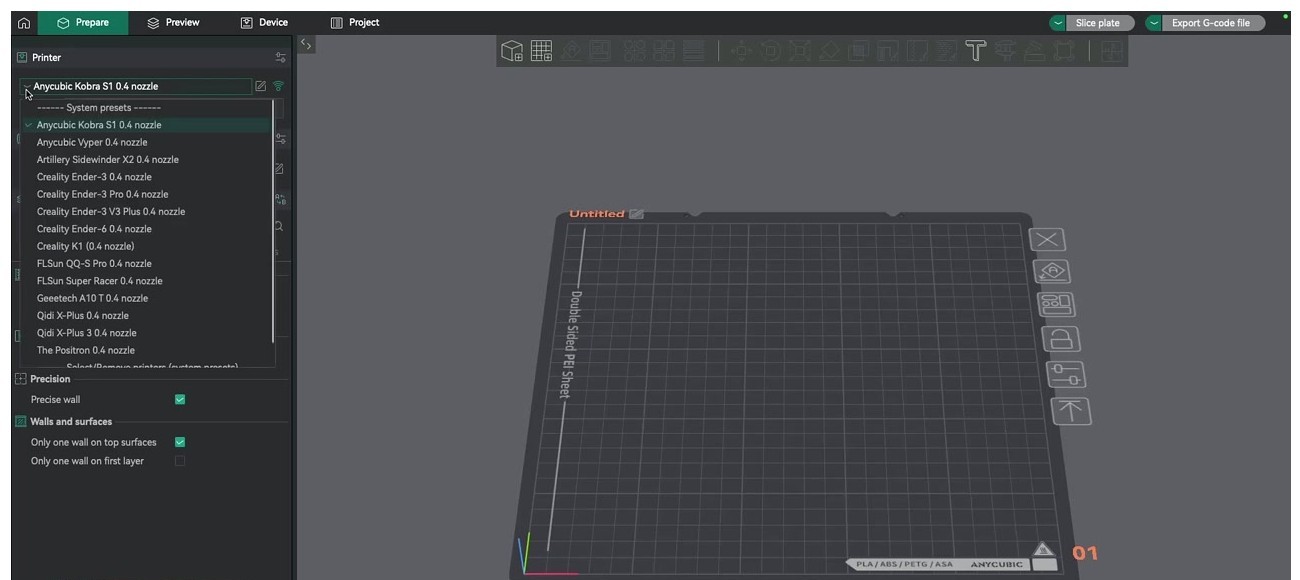The image size is (1300, 580).
Task: Open the plate settings sliders icon
Action: click(x=1066, y=375)
